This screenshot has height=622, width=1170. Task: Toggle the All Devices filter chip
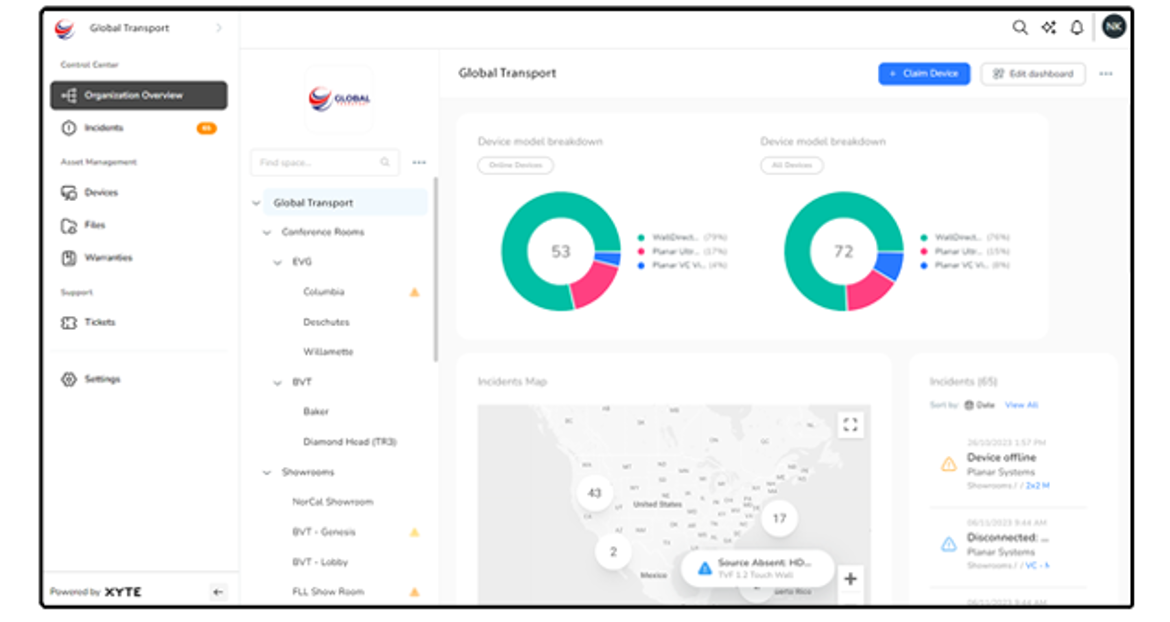tap(791, 165)
